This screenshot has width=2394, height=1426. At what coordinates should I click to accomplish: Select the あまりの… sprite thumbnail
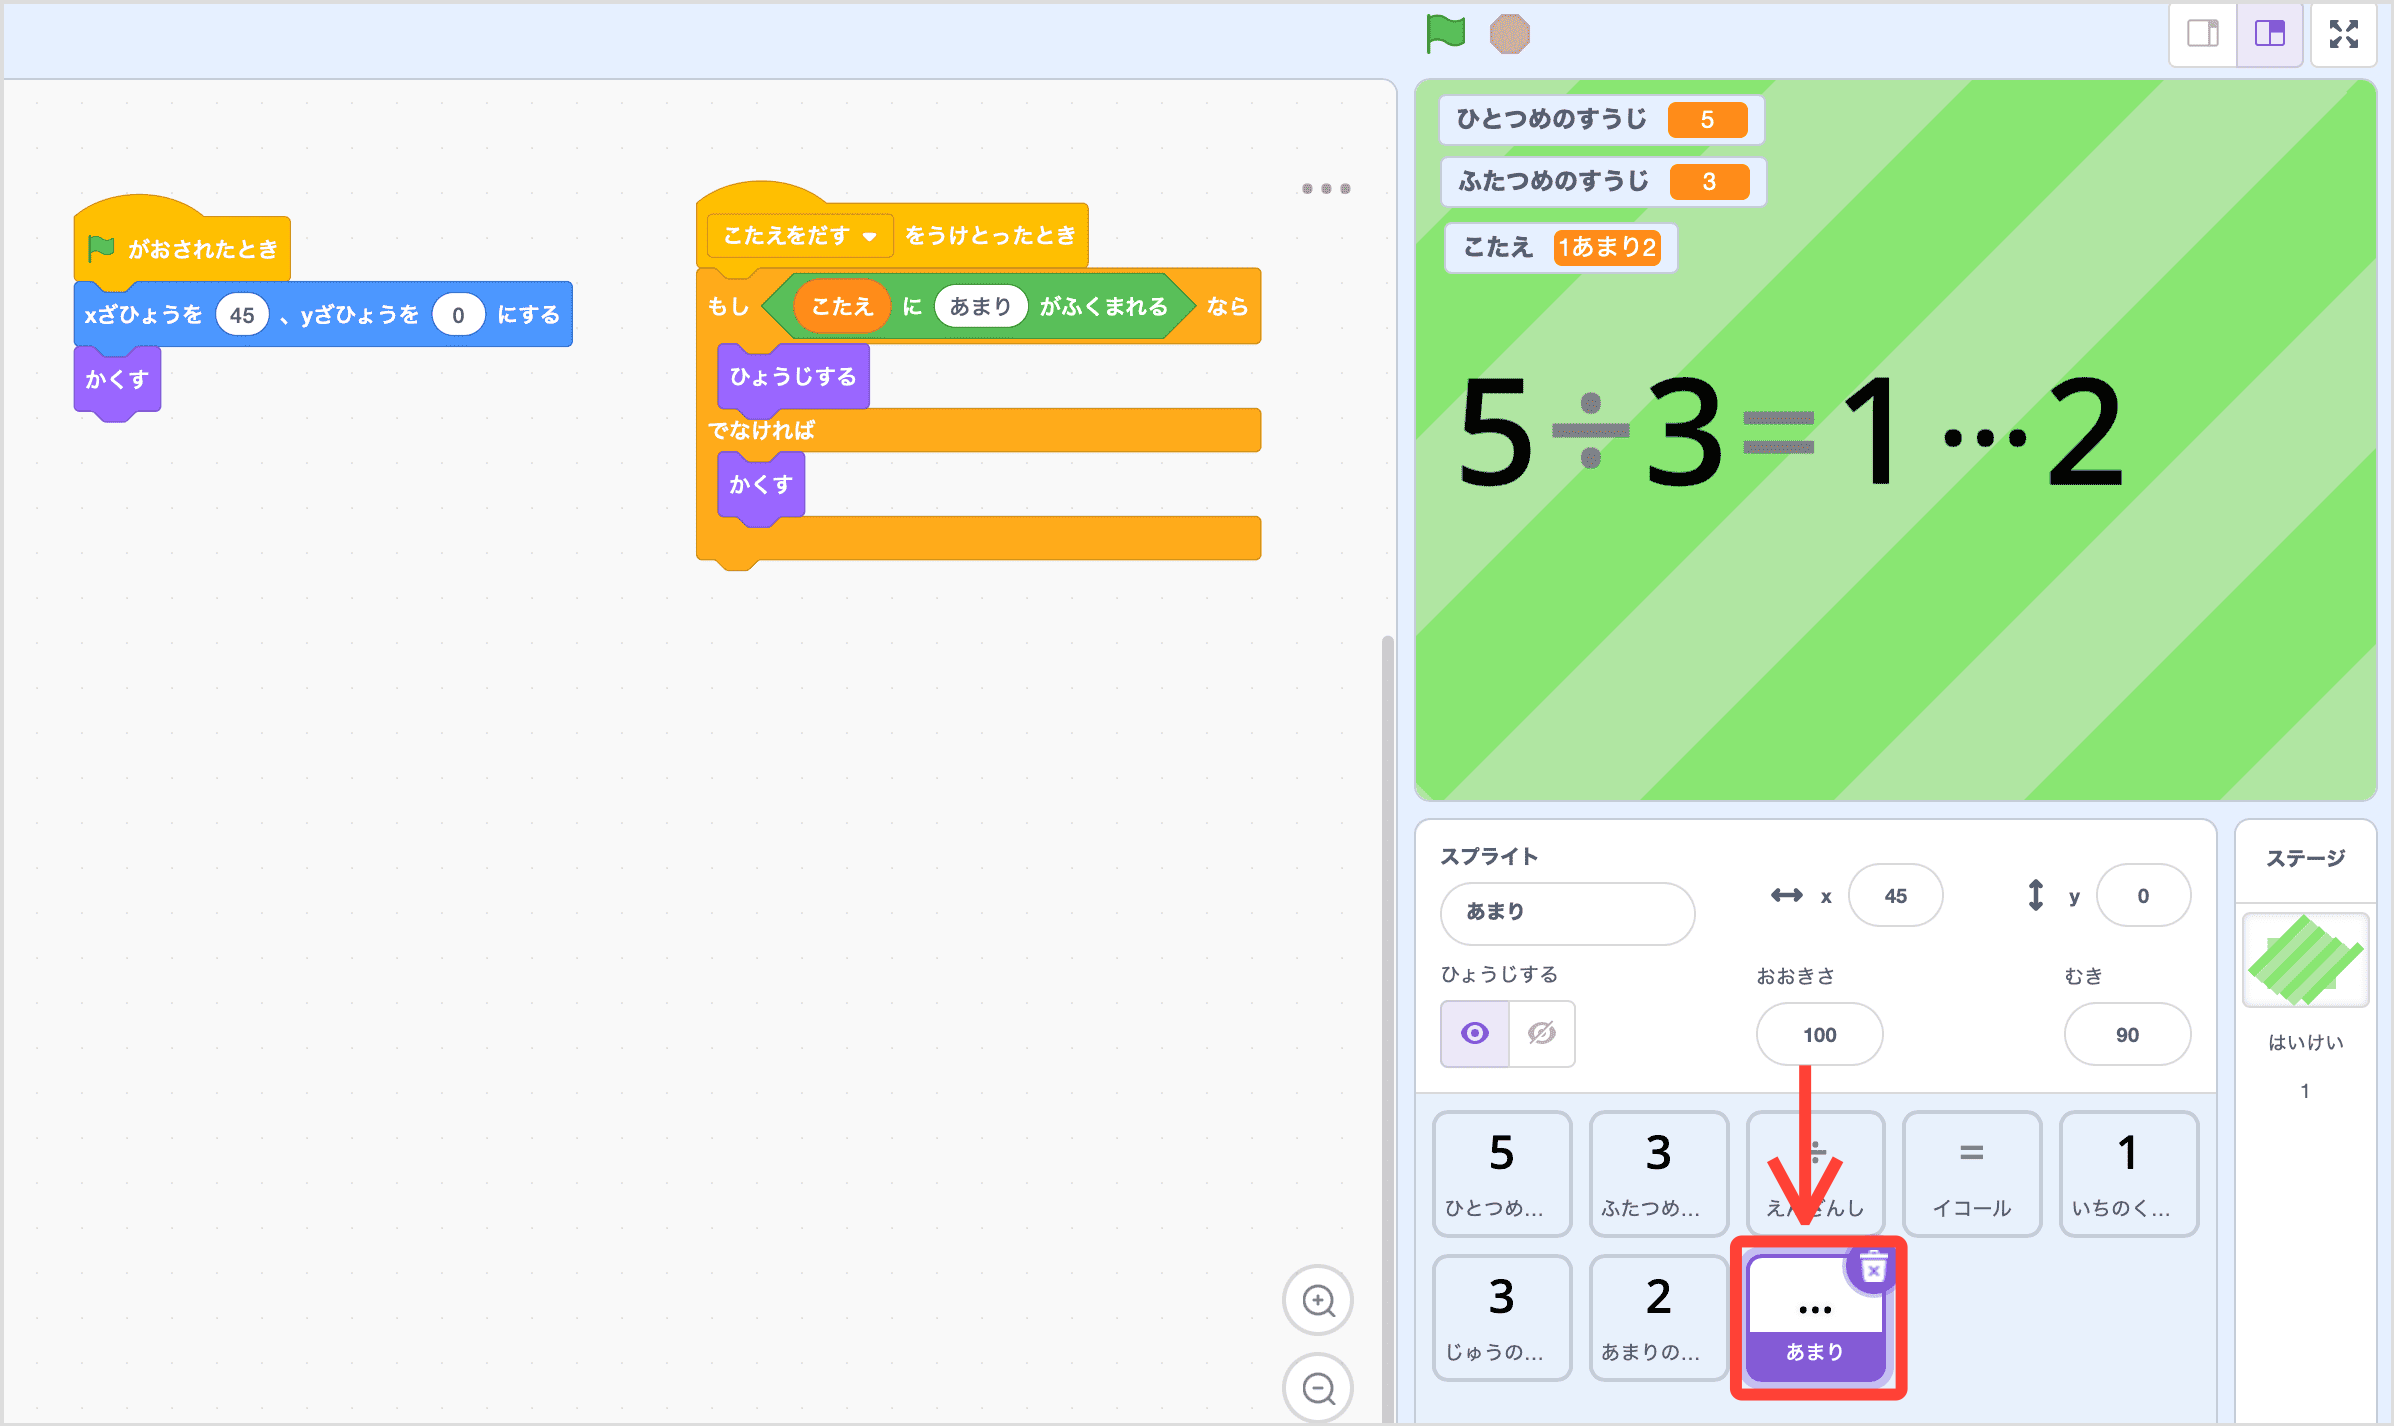[x=1658, y=1318]
